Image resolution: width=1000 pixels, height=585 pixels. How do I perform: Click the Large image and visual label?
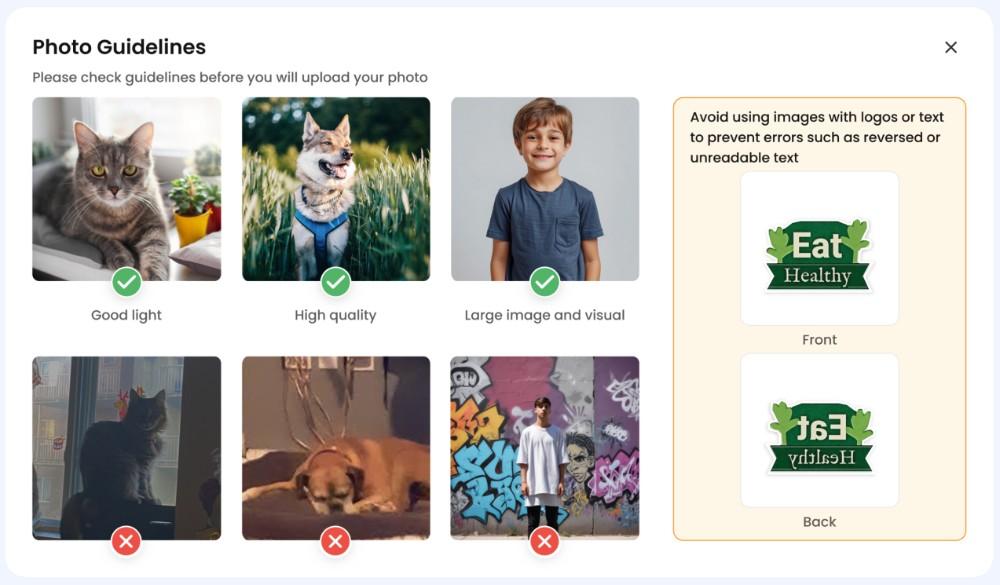544,315
